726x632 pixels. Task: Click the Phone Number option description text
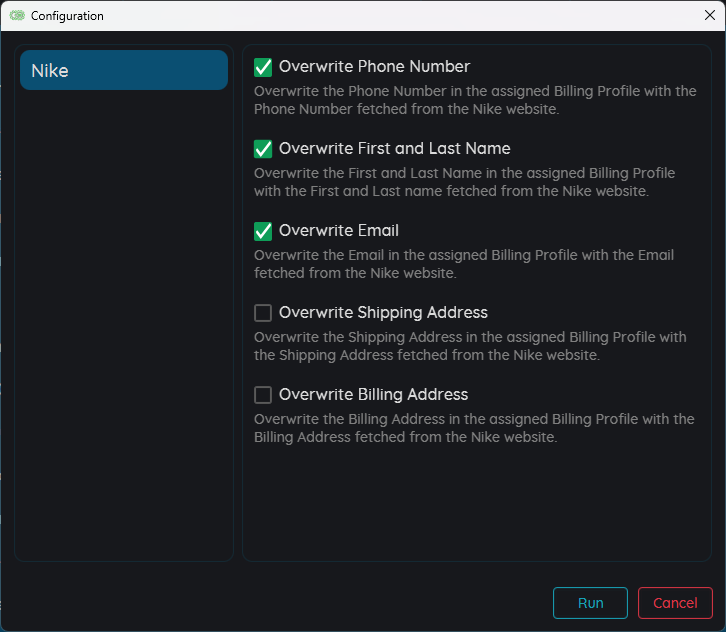474,100
